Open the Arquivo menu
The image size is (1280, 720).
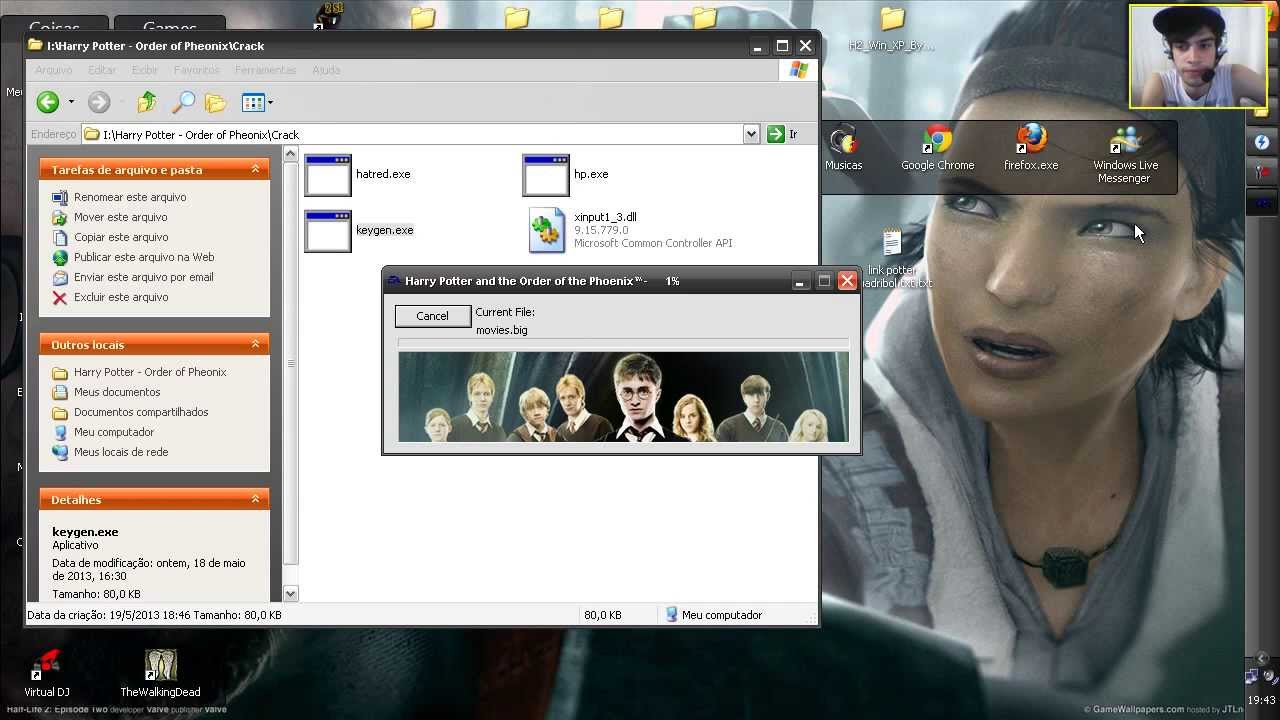[x=54, y=70]
